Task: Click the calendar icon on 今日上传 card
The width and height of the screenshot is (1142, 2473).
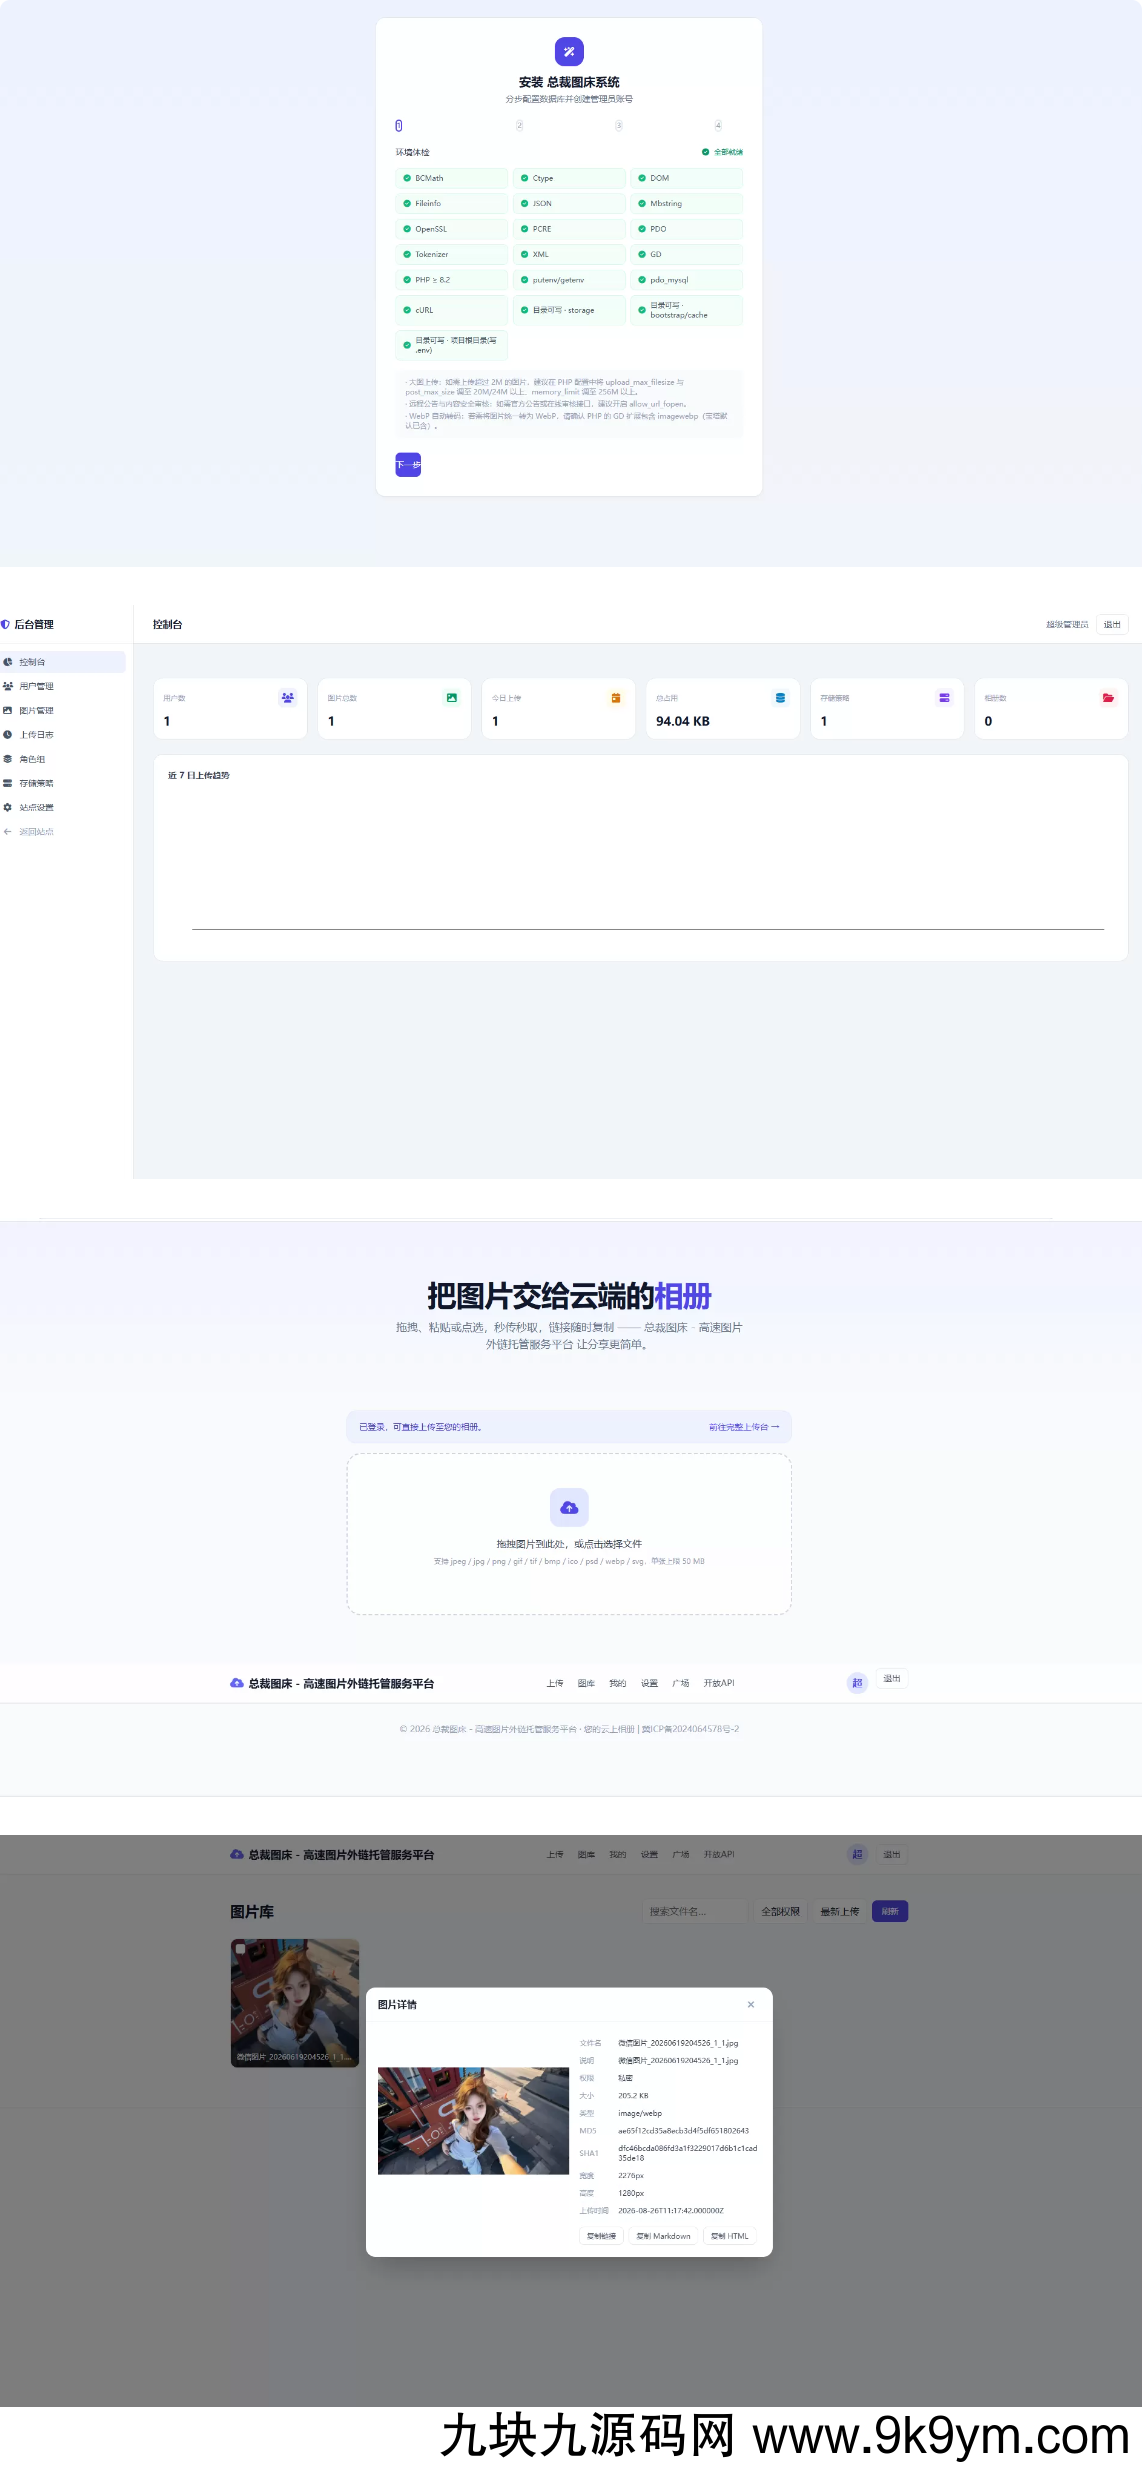Action: coord(616,698)
